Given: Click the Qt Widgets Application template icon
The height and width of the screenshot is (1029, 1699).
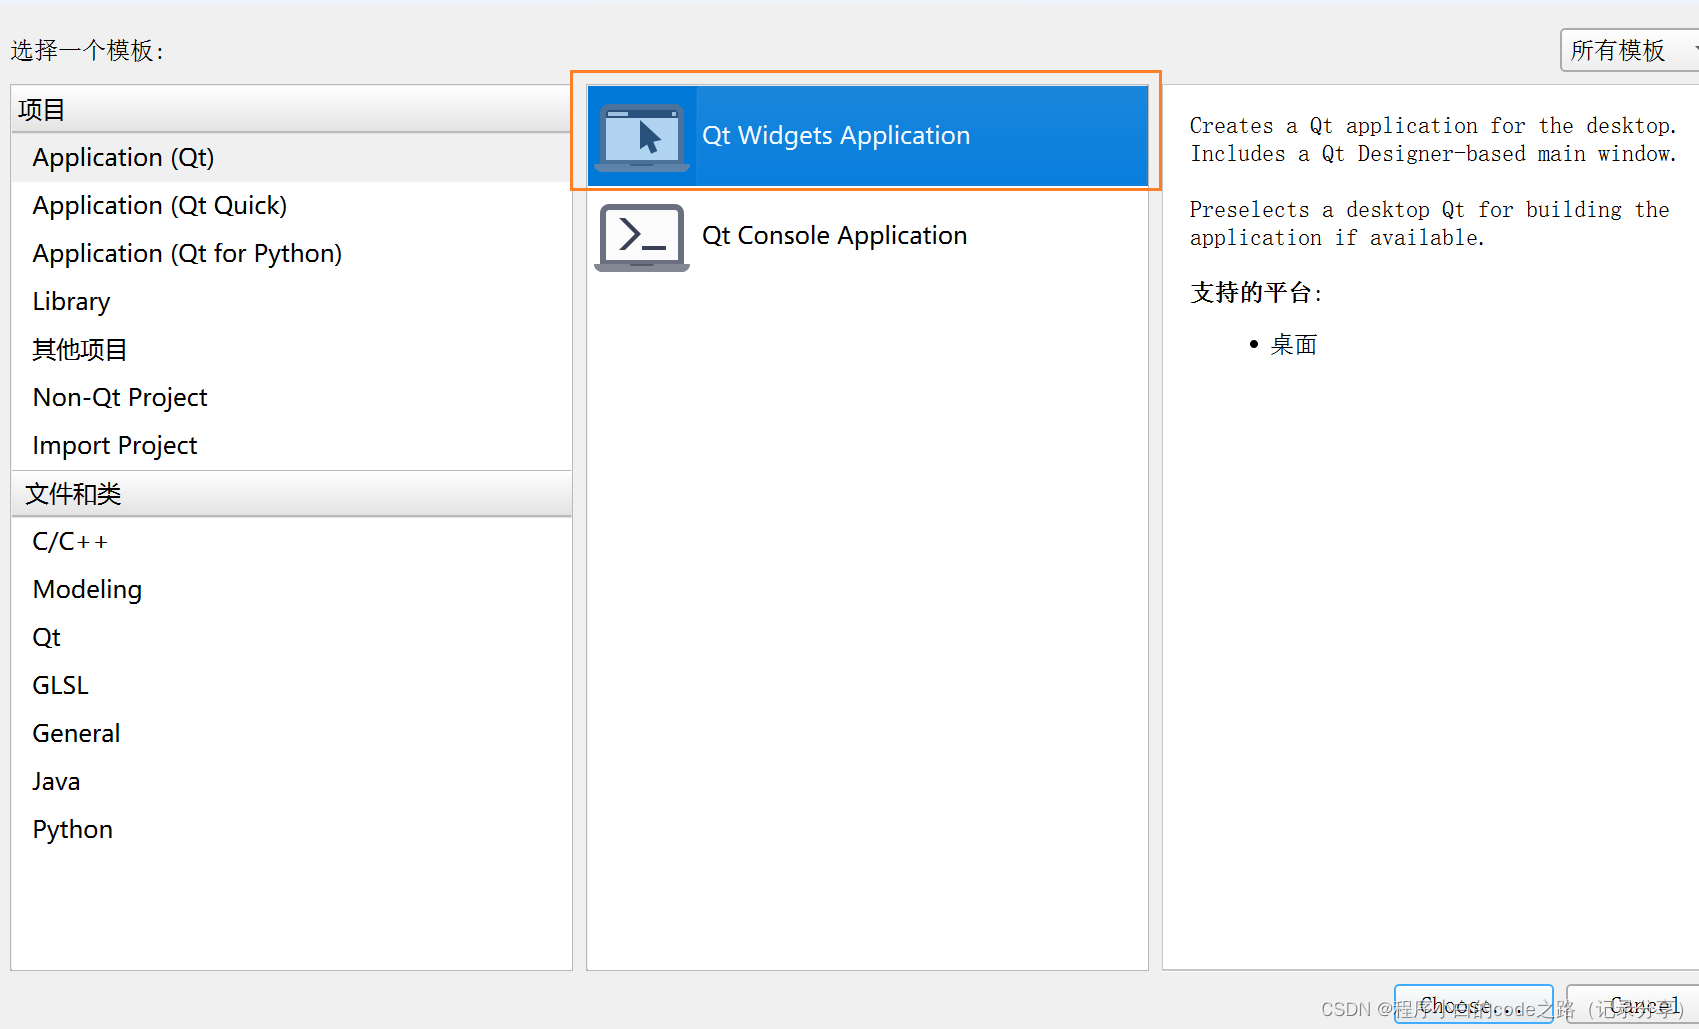Looking at the screenshot, I should (x=642, y=136).
